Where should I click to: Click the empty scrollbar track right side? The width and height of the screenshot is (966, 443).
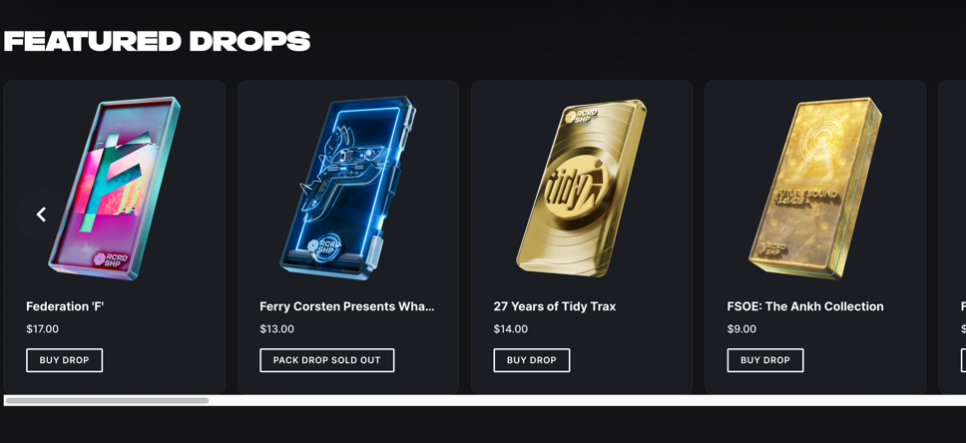(x=600, y=401)
